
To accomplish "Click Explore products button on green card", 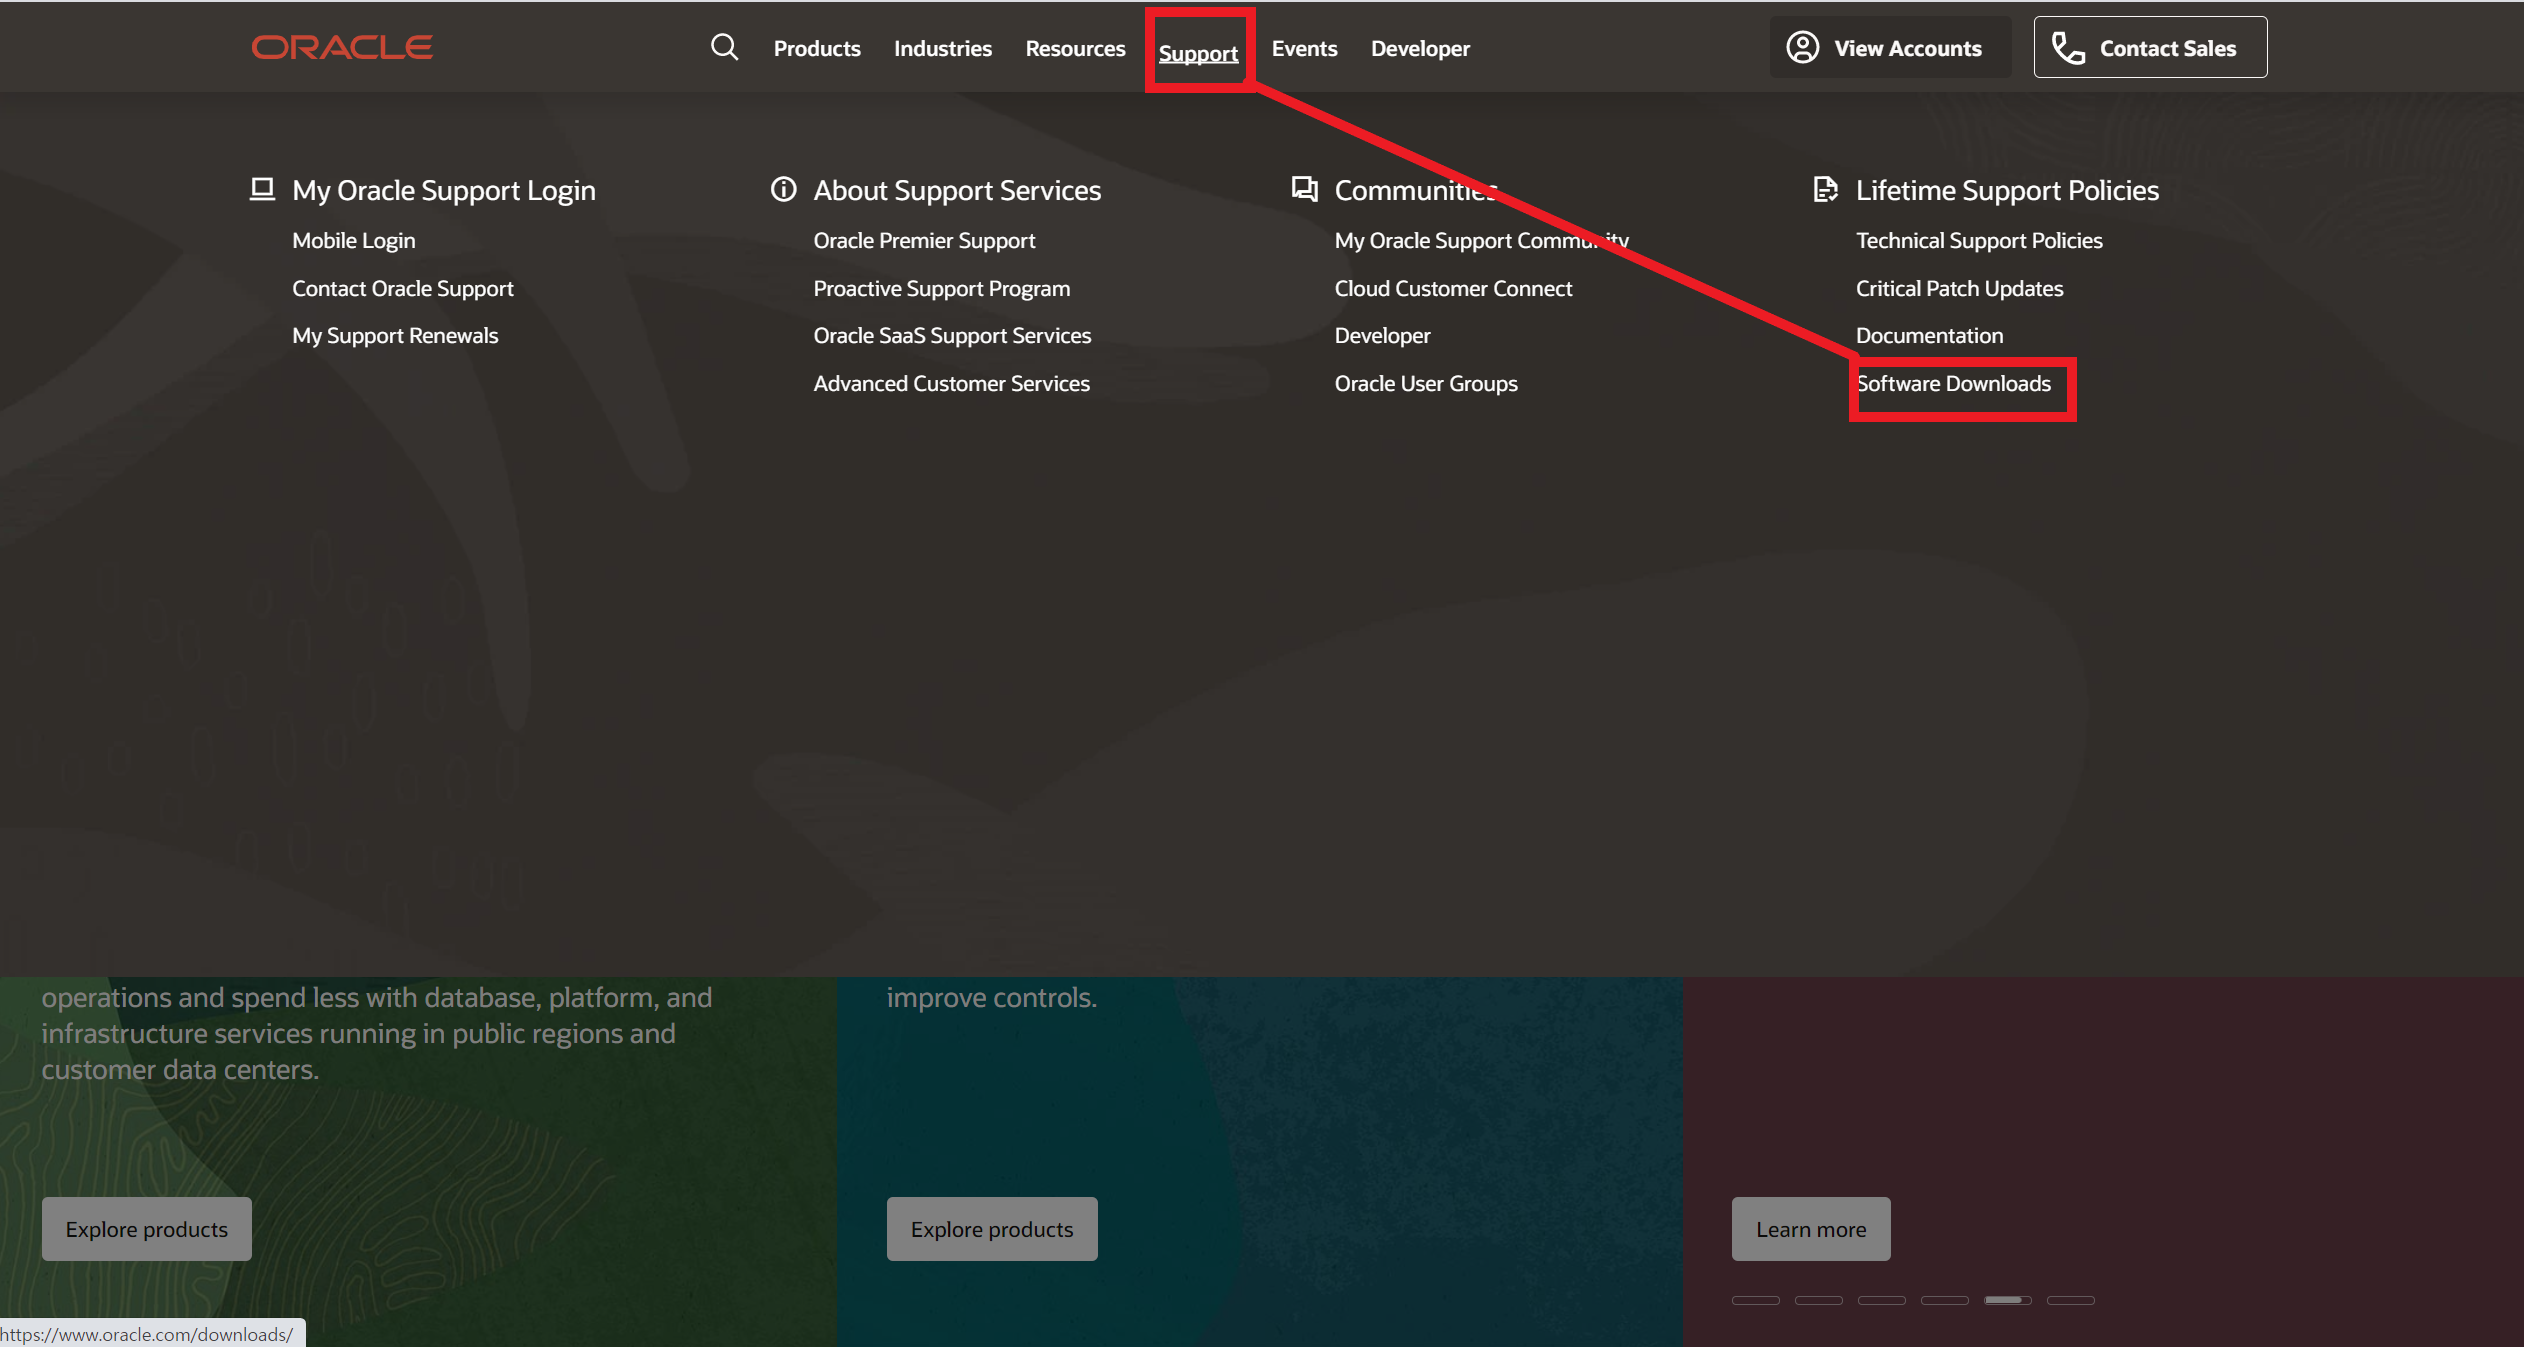I will tap(147, 1229).
